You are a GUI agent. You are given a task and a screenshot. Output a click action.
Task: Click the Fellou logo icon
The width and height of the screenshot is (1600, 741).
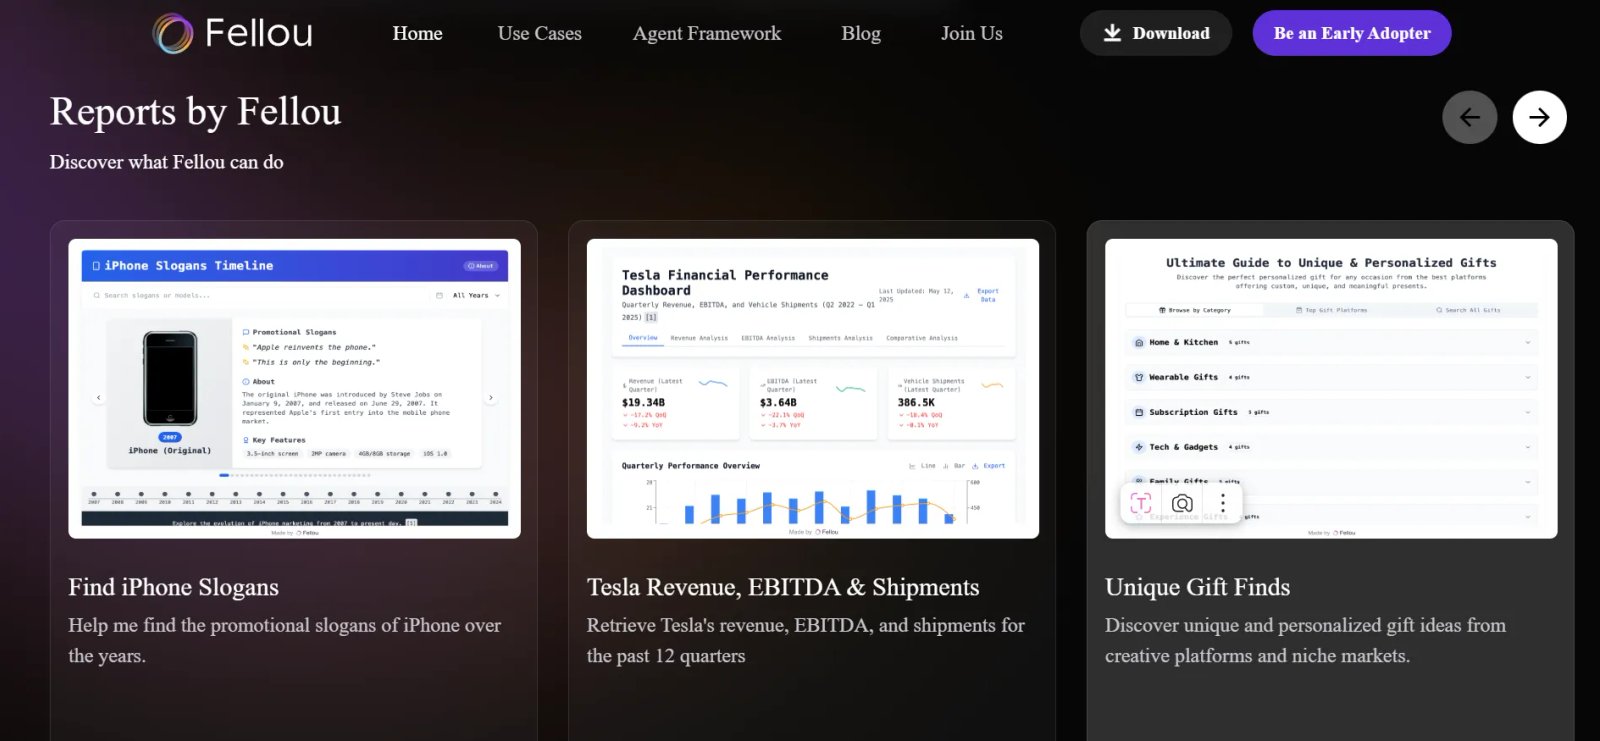[x=173, y=33]
